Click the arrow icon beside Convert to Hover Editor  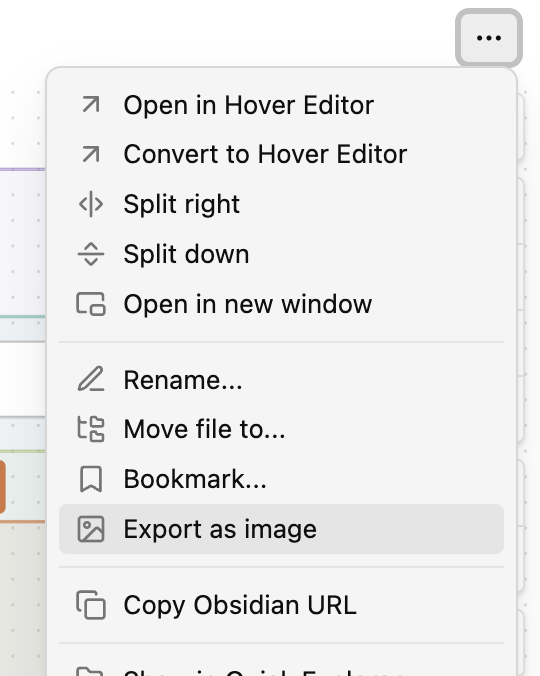pyautogui.click(x=91, y=154)
